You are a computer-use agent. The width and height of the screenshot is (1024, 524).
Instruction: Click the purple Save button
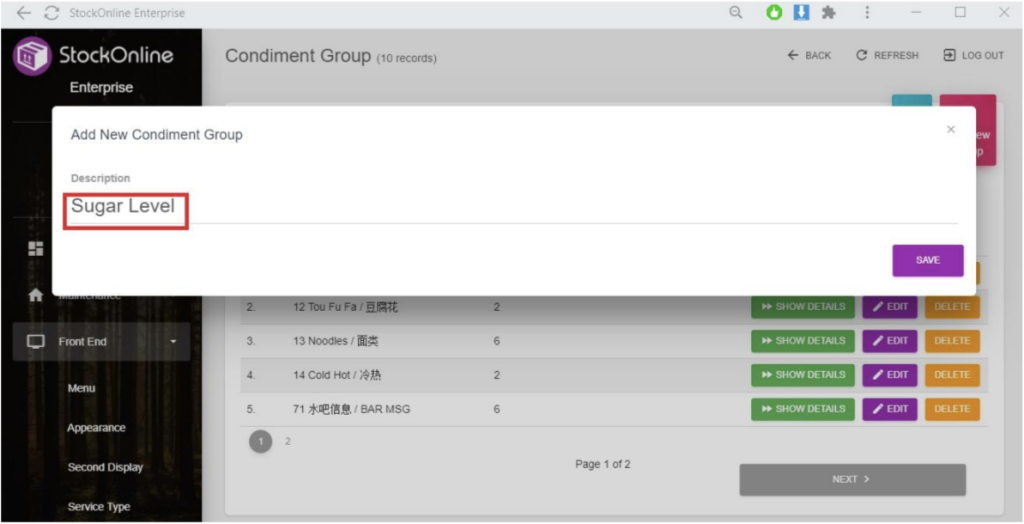point(927,260)
